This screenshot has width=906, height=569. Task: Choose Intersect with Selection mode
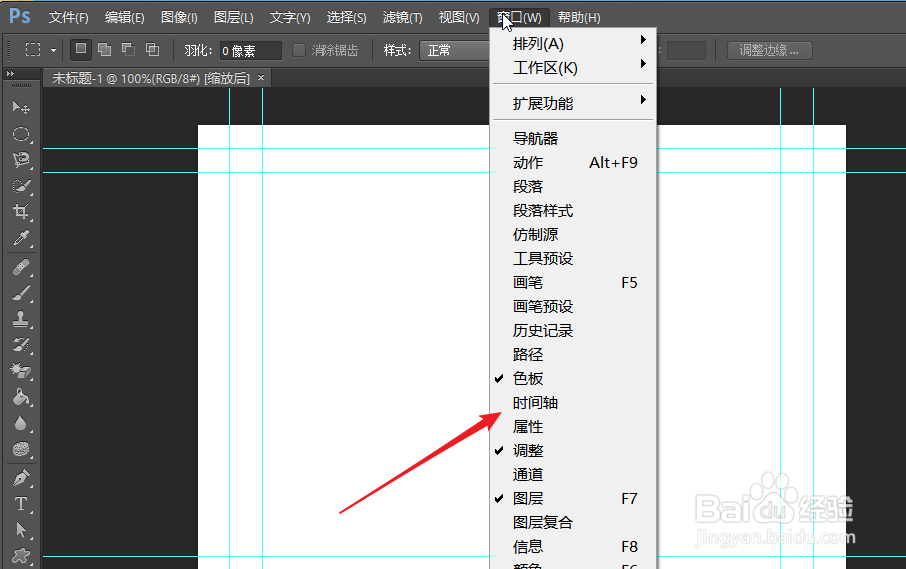(152, 50)
